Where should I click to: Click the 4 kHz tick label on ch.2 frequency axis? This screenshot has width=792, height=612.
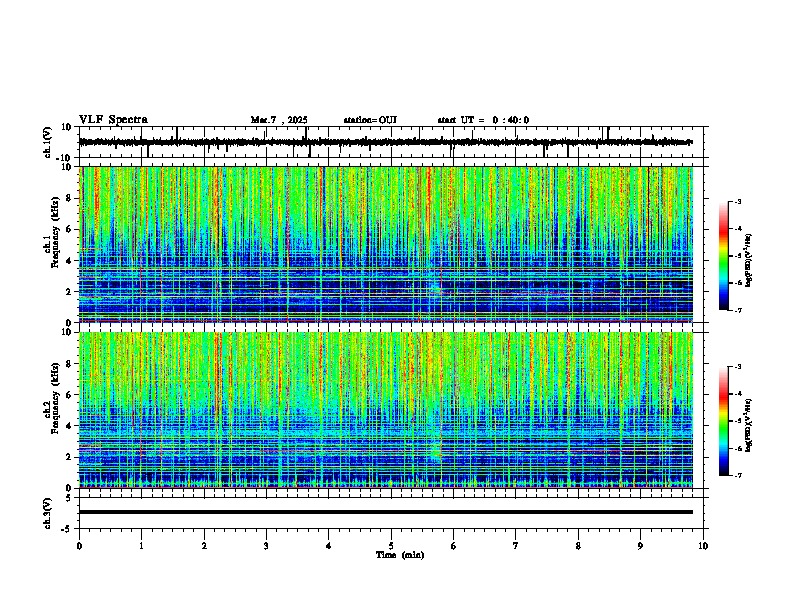pos(70,426)
